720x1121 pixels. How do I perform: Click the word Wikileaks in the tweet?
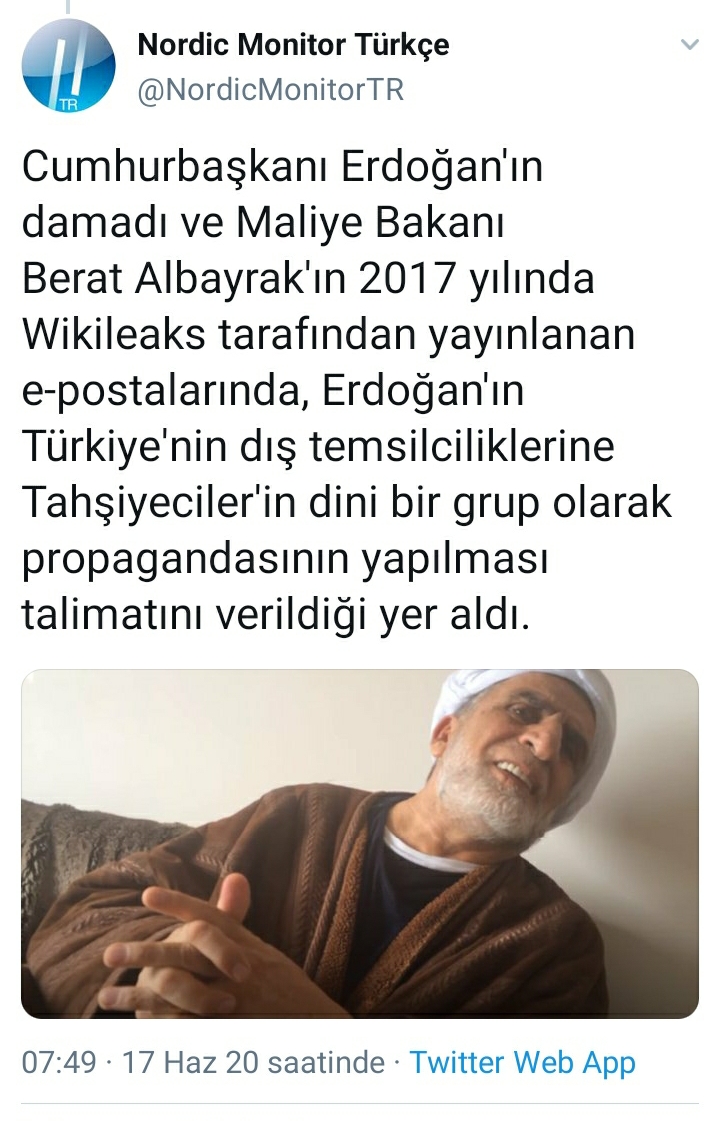[x=114, y=334]
